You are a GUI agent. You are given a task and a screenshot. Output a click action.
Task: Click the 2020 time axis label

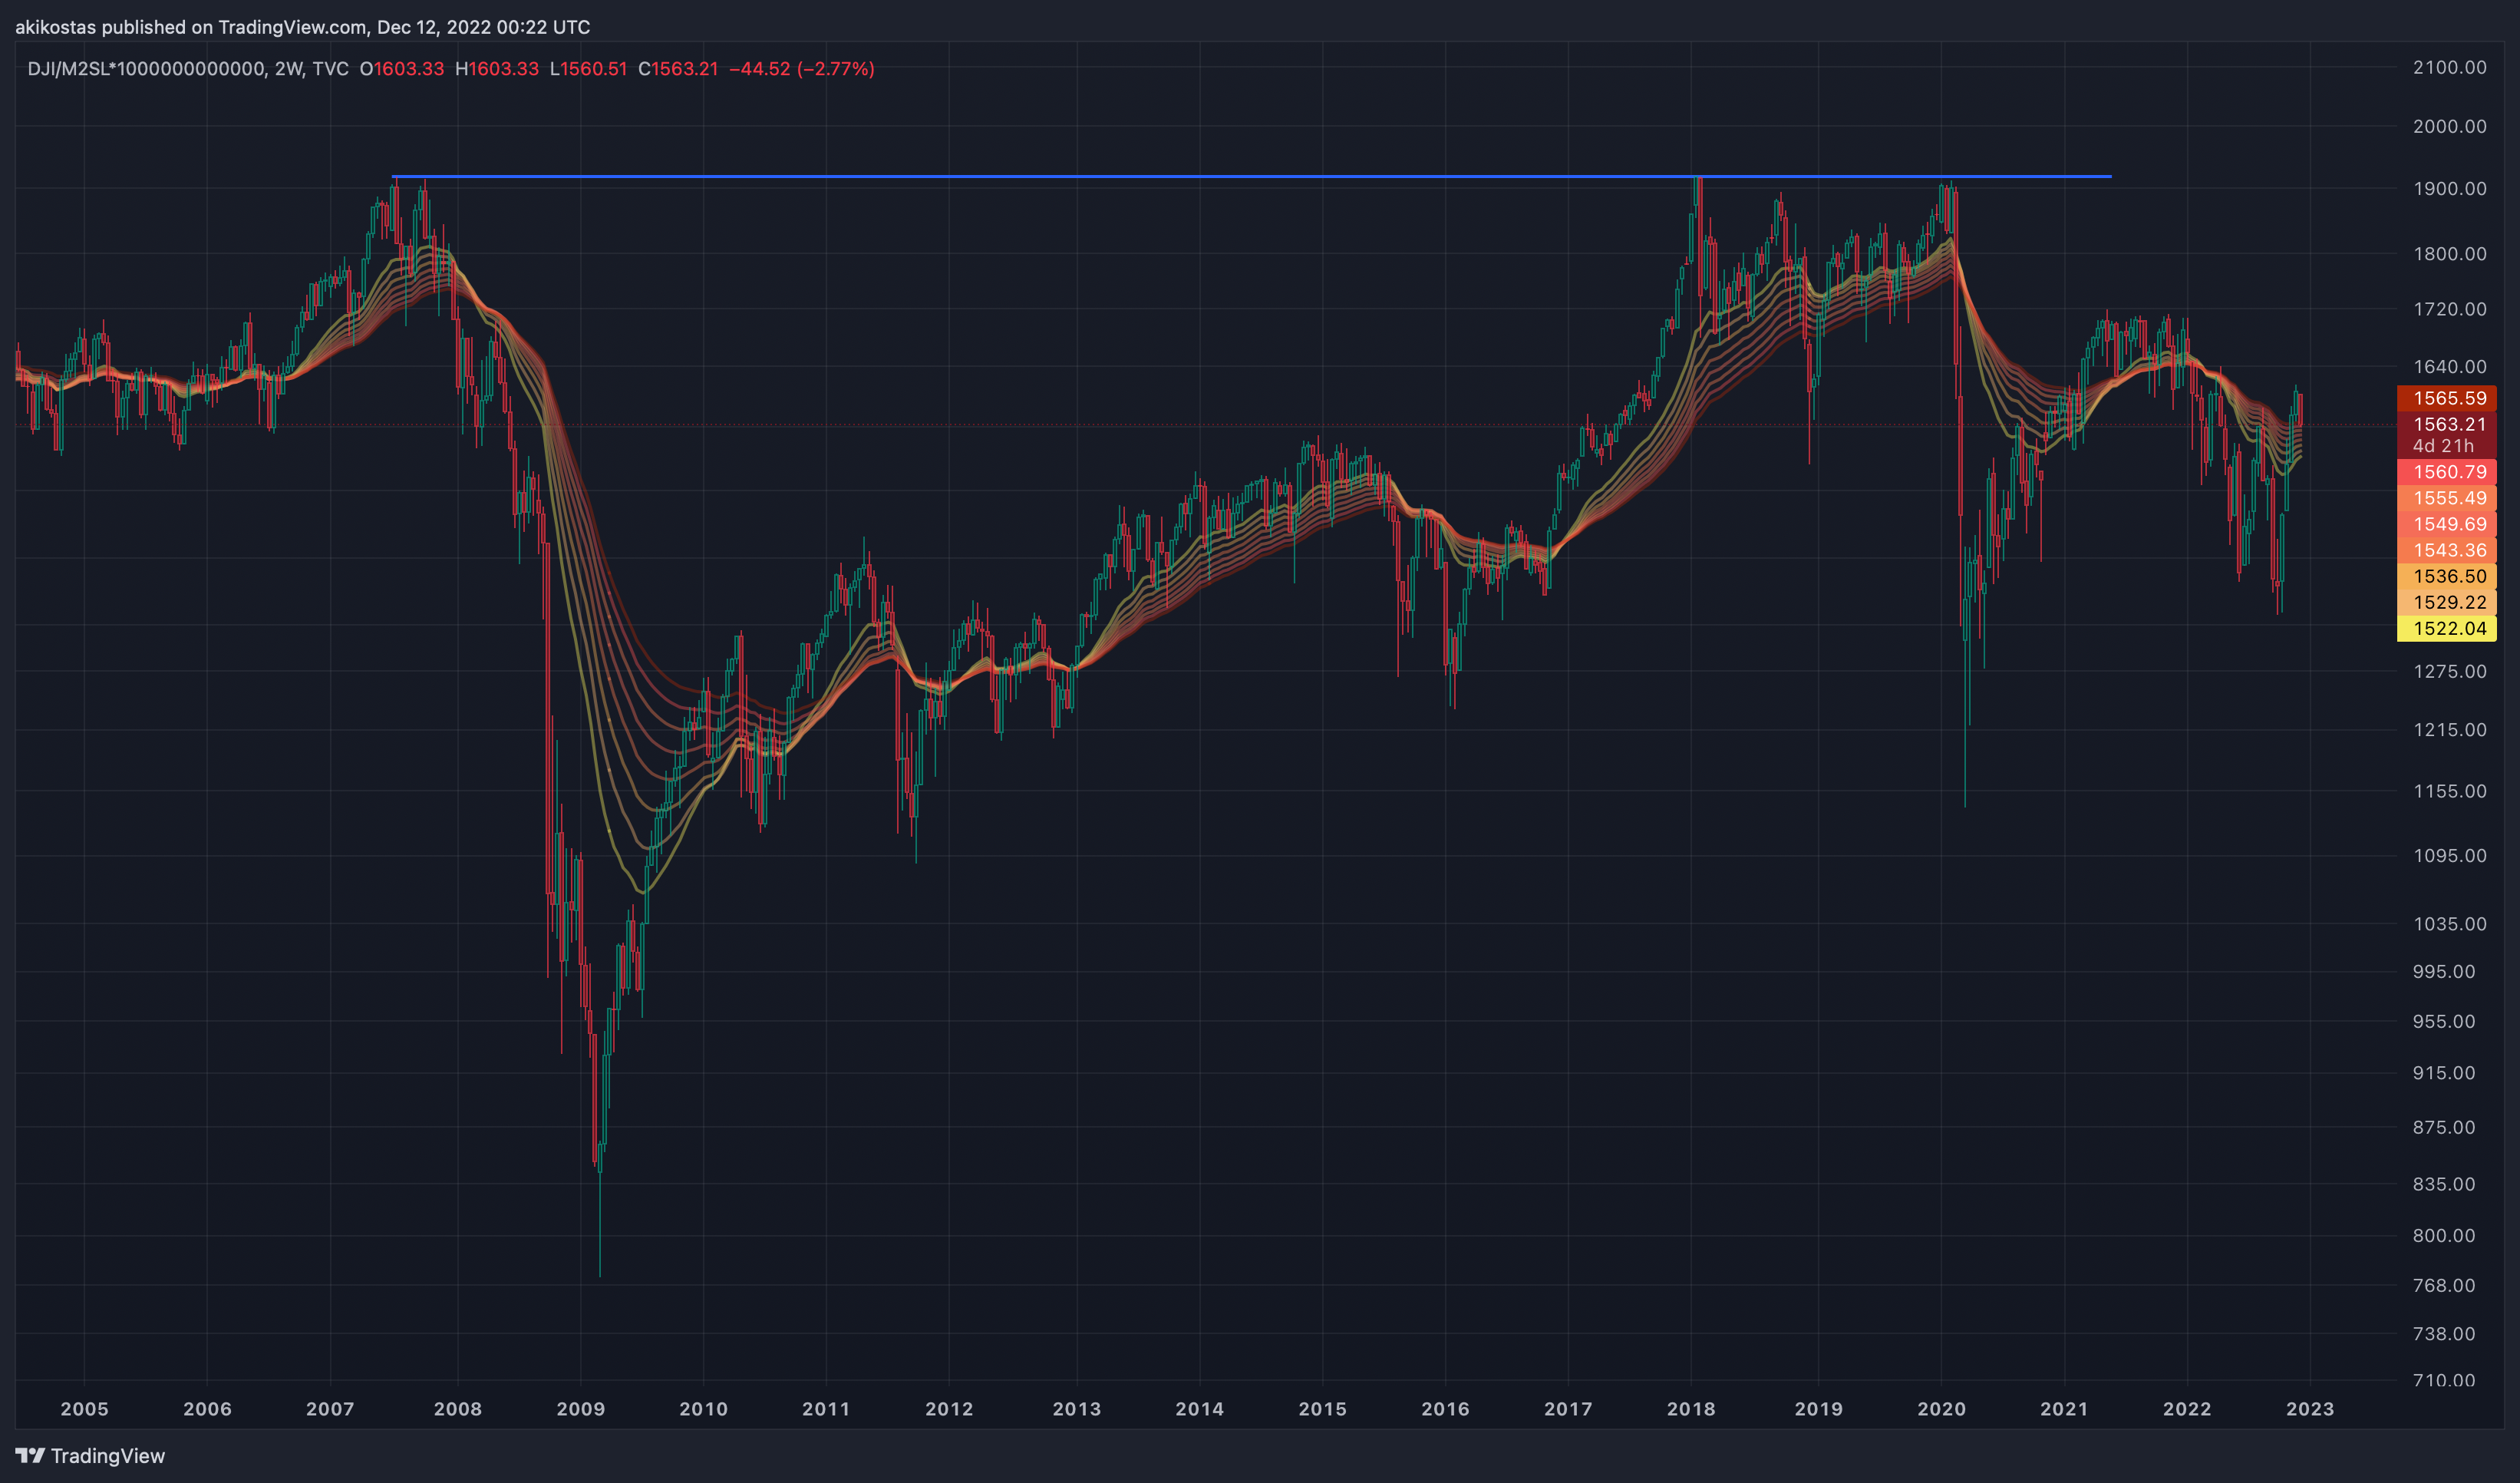click(x=1942, y=1409)
